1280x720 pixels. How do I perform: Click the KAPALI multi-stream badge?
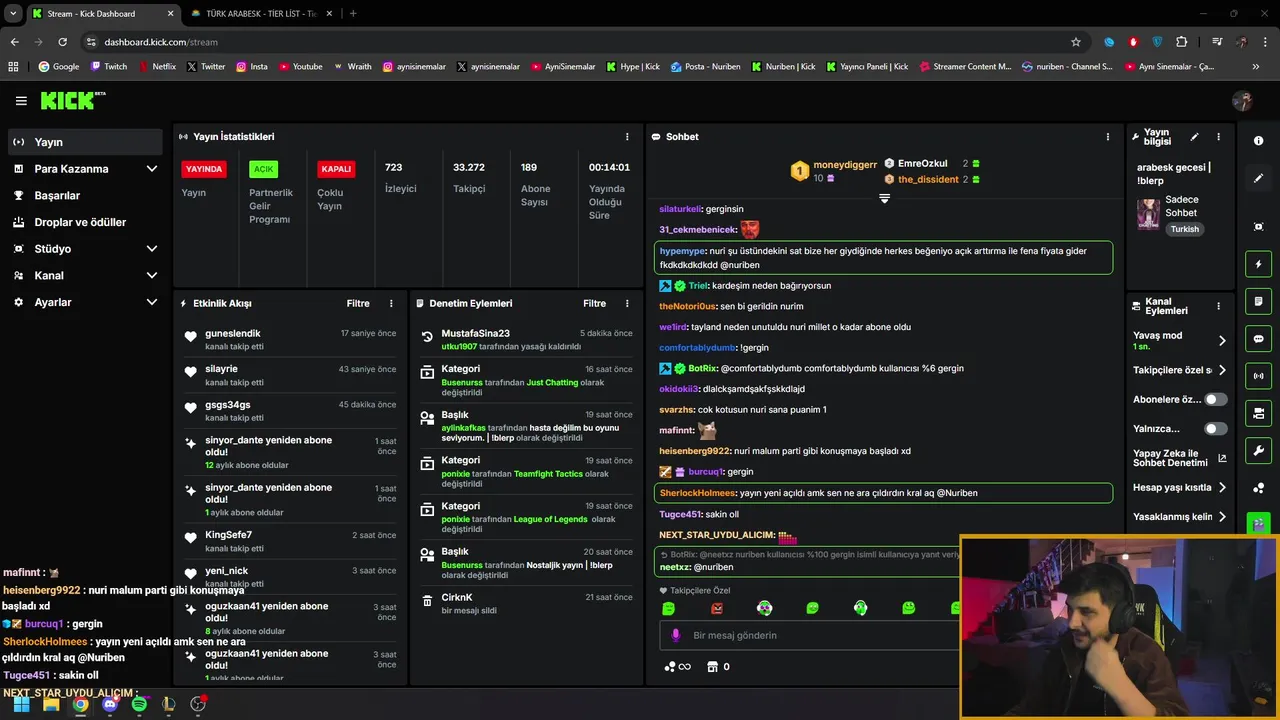336,169
